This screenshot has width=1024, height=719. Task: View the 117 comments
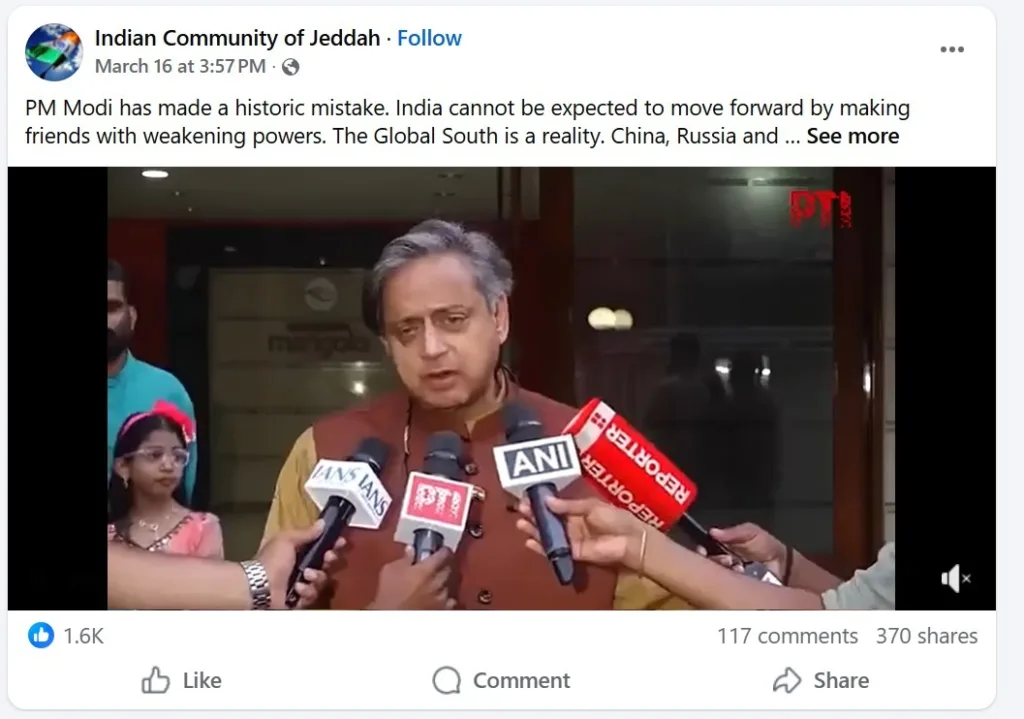[788, 636]
